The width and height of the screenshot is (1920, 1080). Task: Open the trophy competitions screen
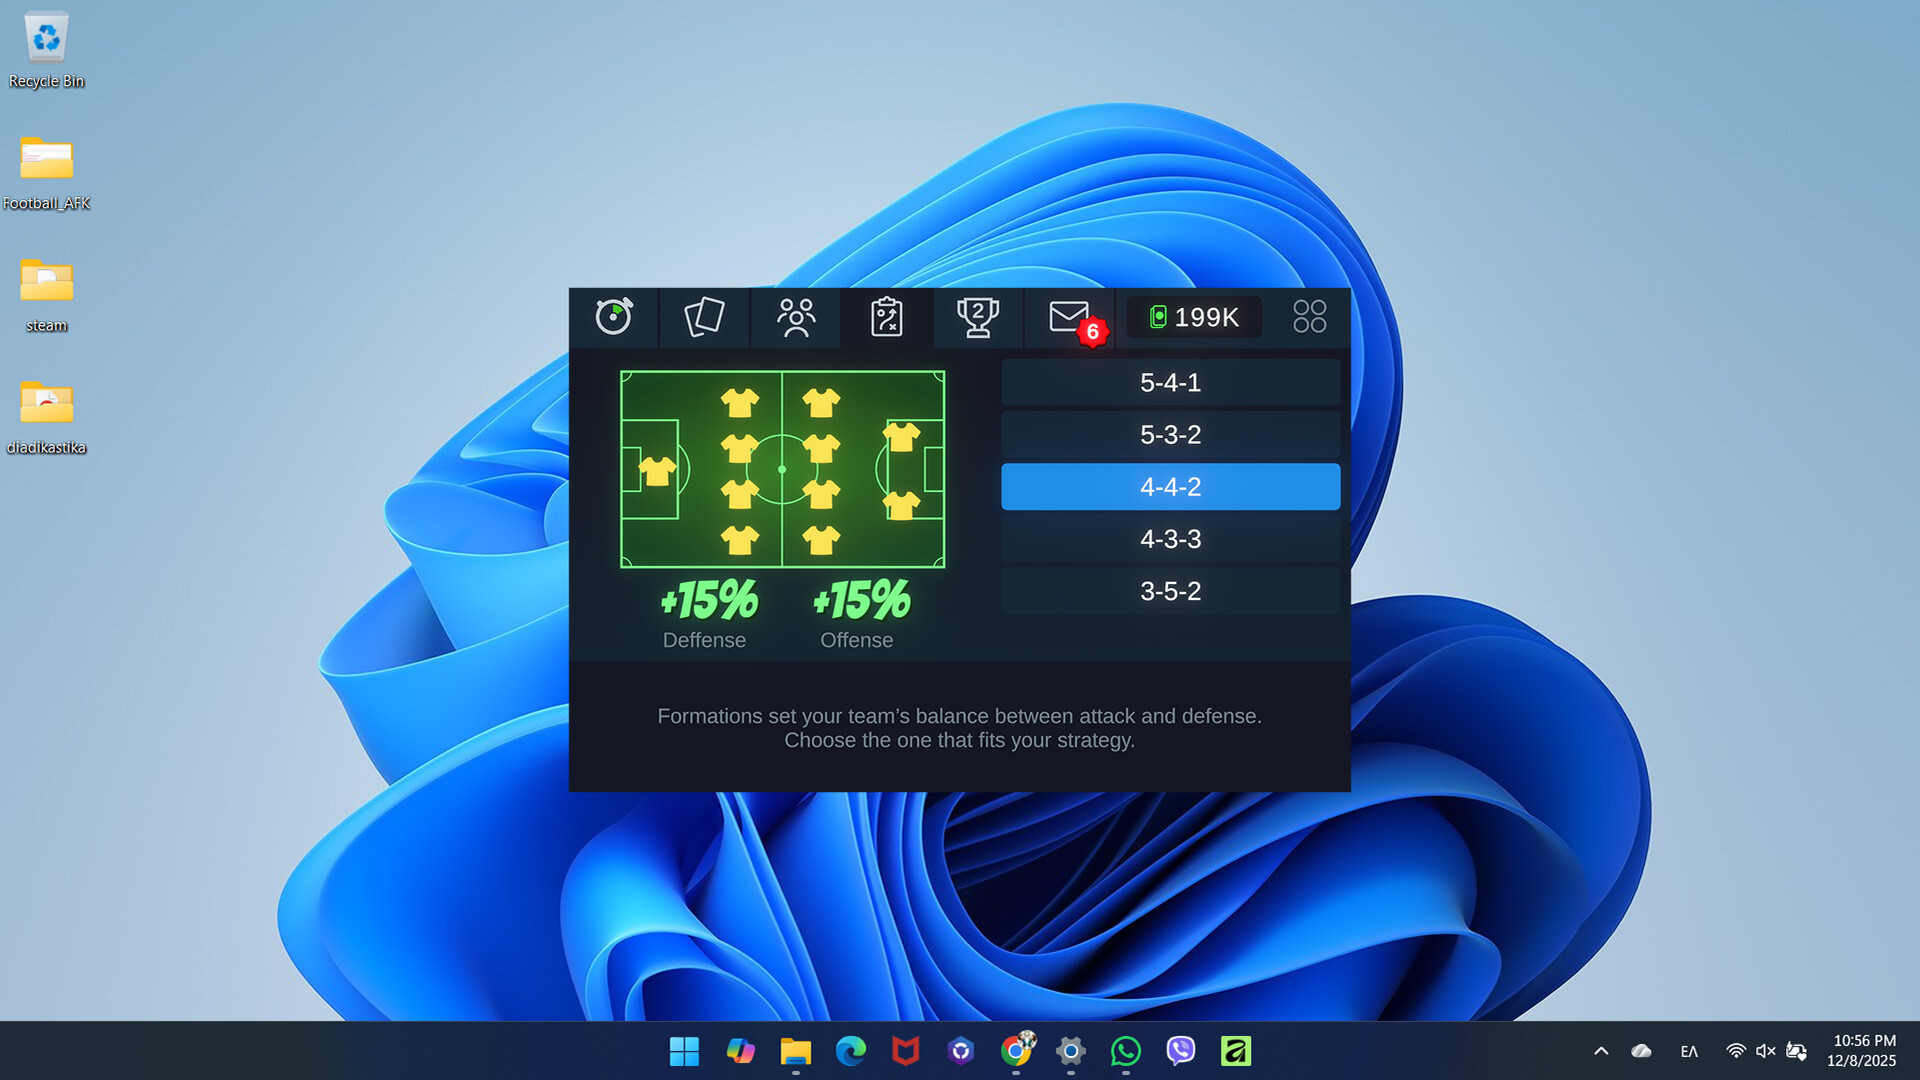click(x=978, y=317)
